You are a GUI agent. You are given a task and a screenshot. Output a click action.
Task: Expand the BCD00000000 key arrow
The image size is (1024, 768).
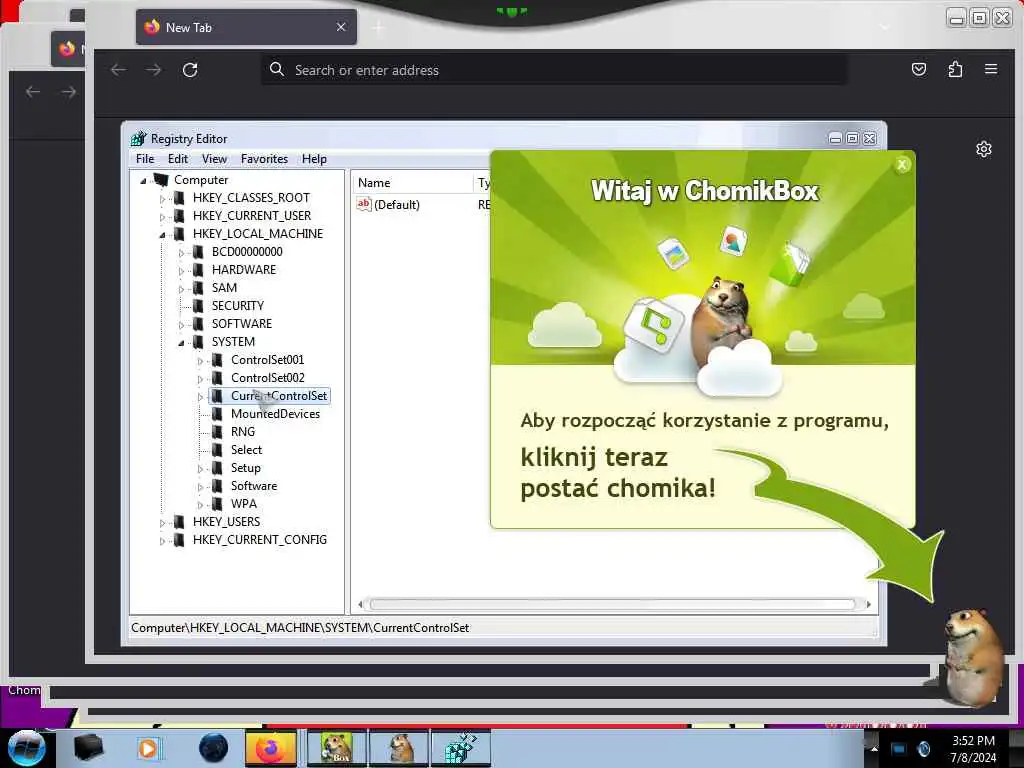coord(181,252)
